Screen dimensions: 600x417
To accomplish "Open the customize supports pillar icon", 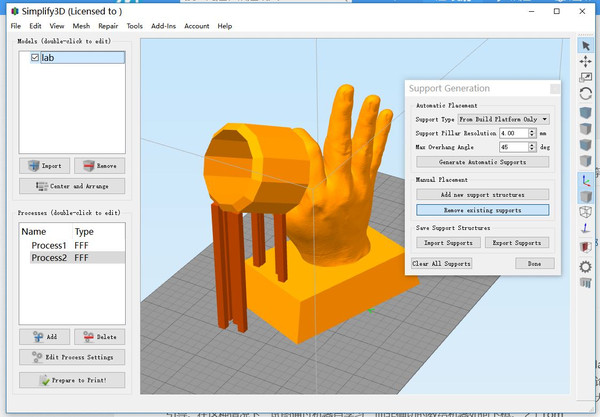I will (x=585, y=283).
